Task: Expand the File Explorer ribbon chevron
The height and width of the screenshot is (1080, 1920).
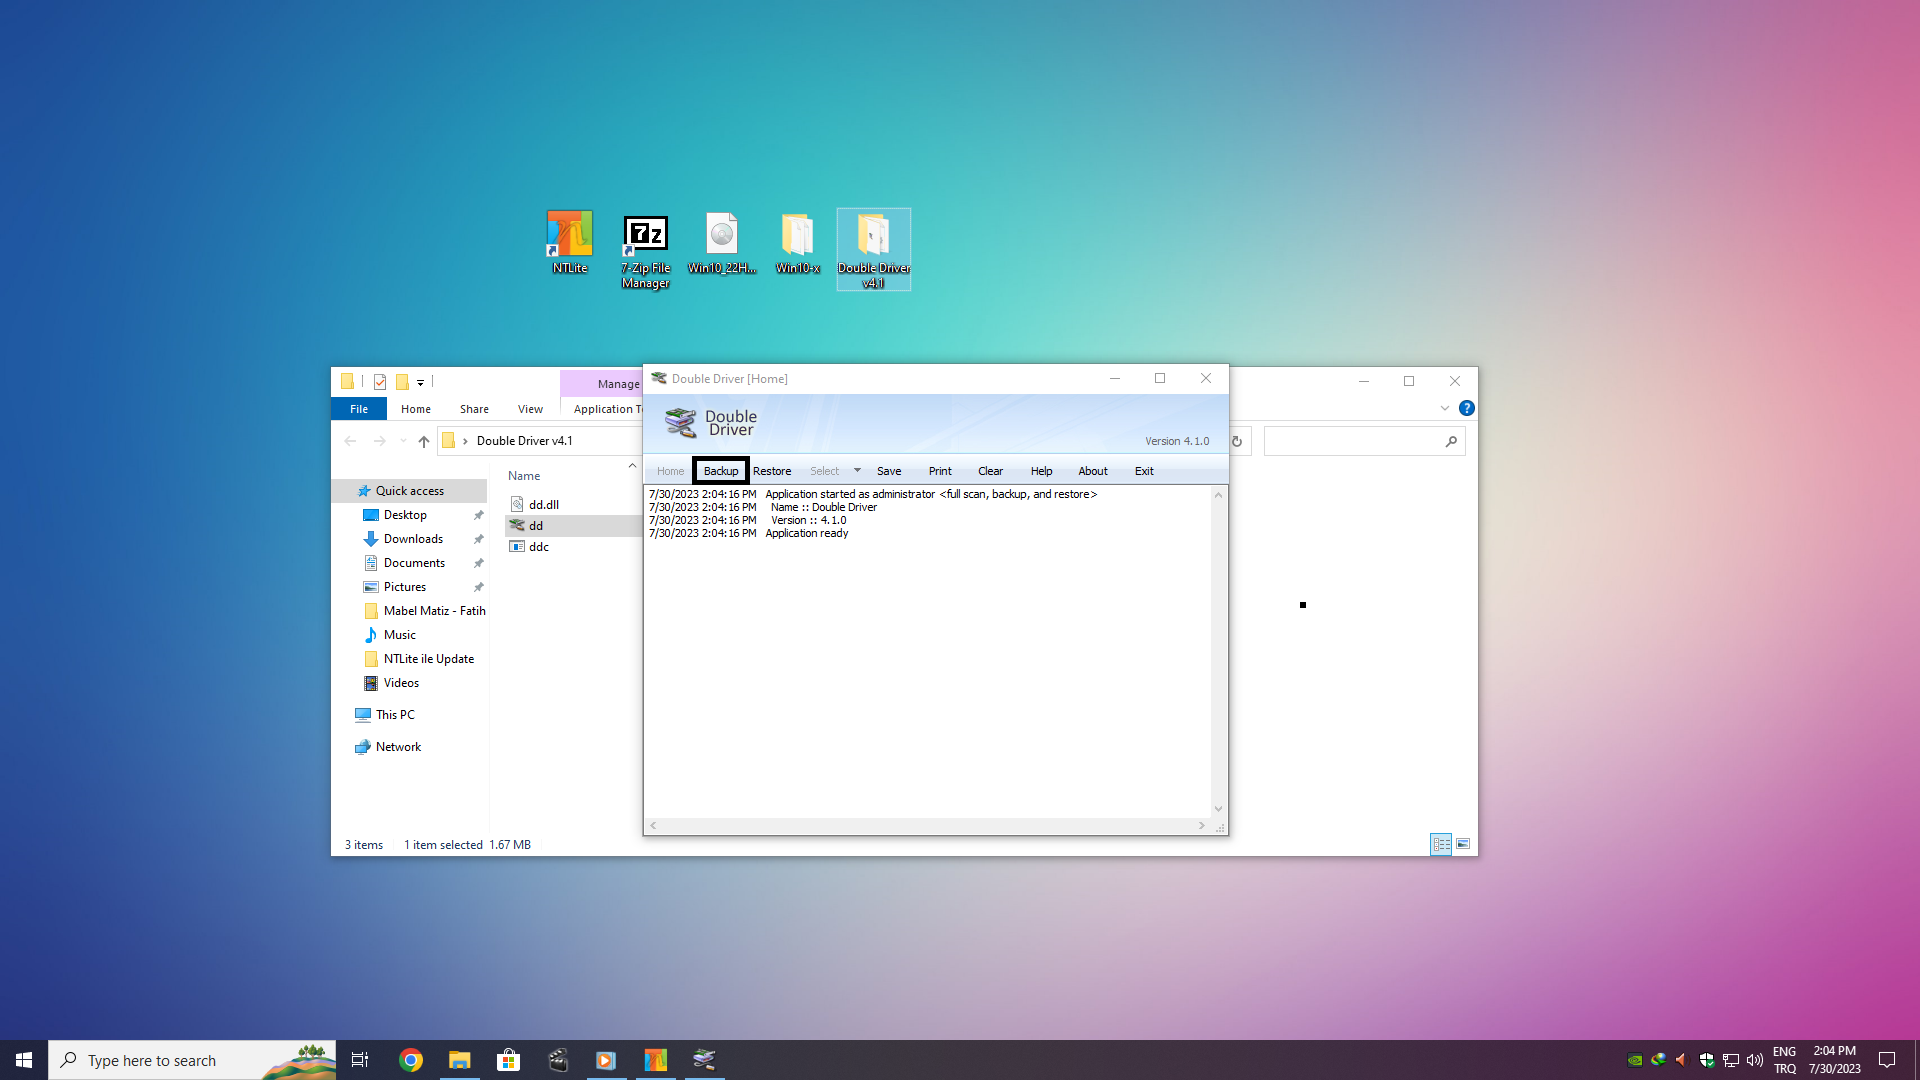Action: 1444,408
